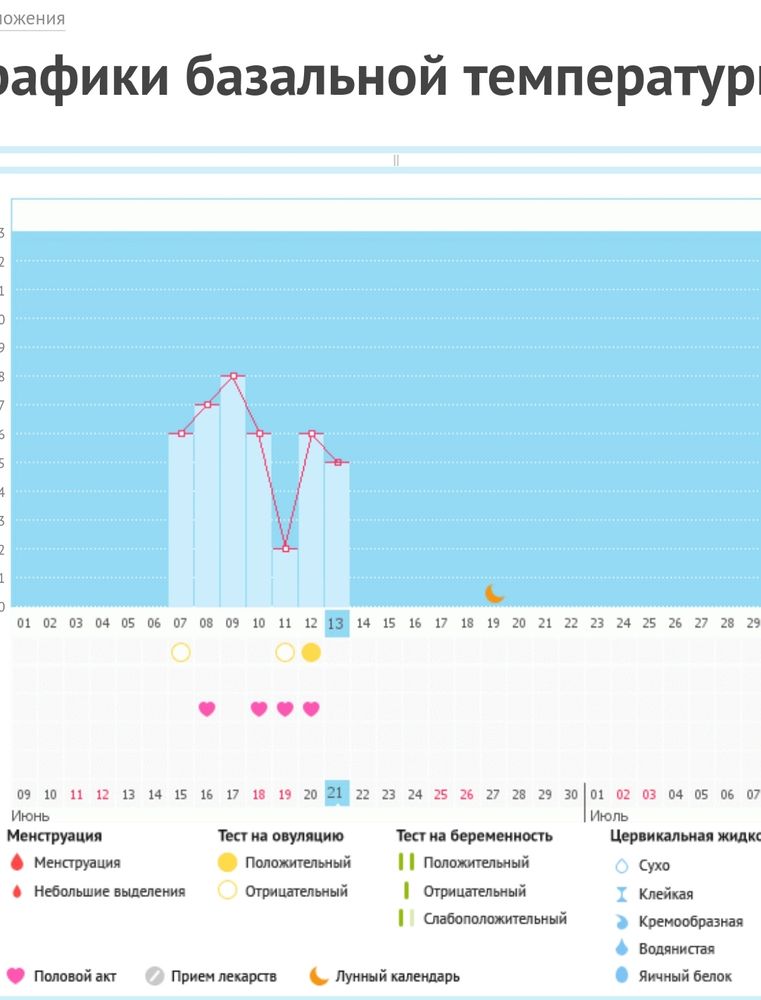Click the yellow Положительный ovulation legend circle
The image size is (761, 1000).
click(x=227, y=862)
